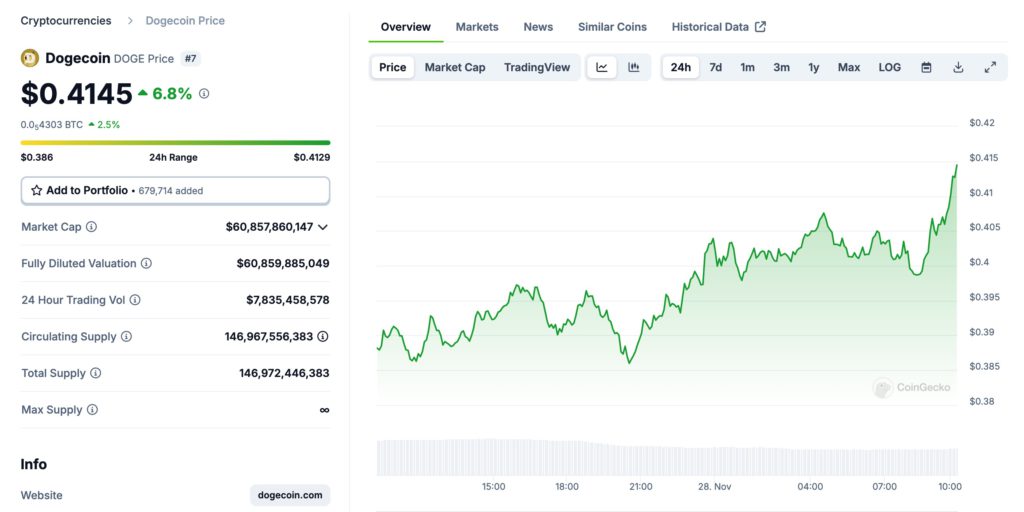Viewport: 1024px width, 512px height.
Task: Choose the Max time range option
Action: [x=849, y=67]
